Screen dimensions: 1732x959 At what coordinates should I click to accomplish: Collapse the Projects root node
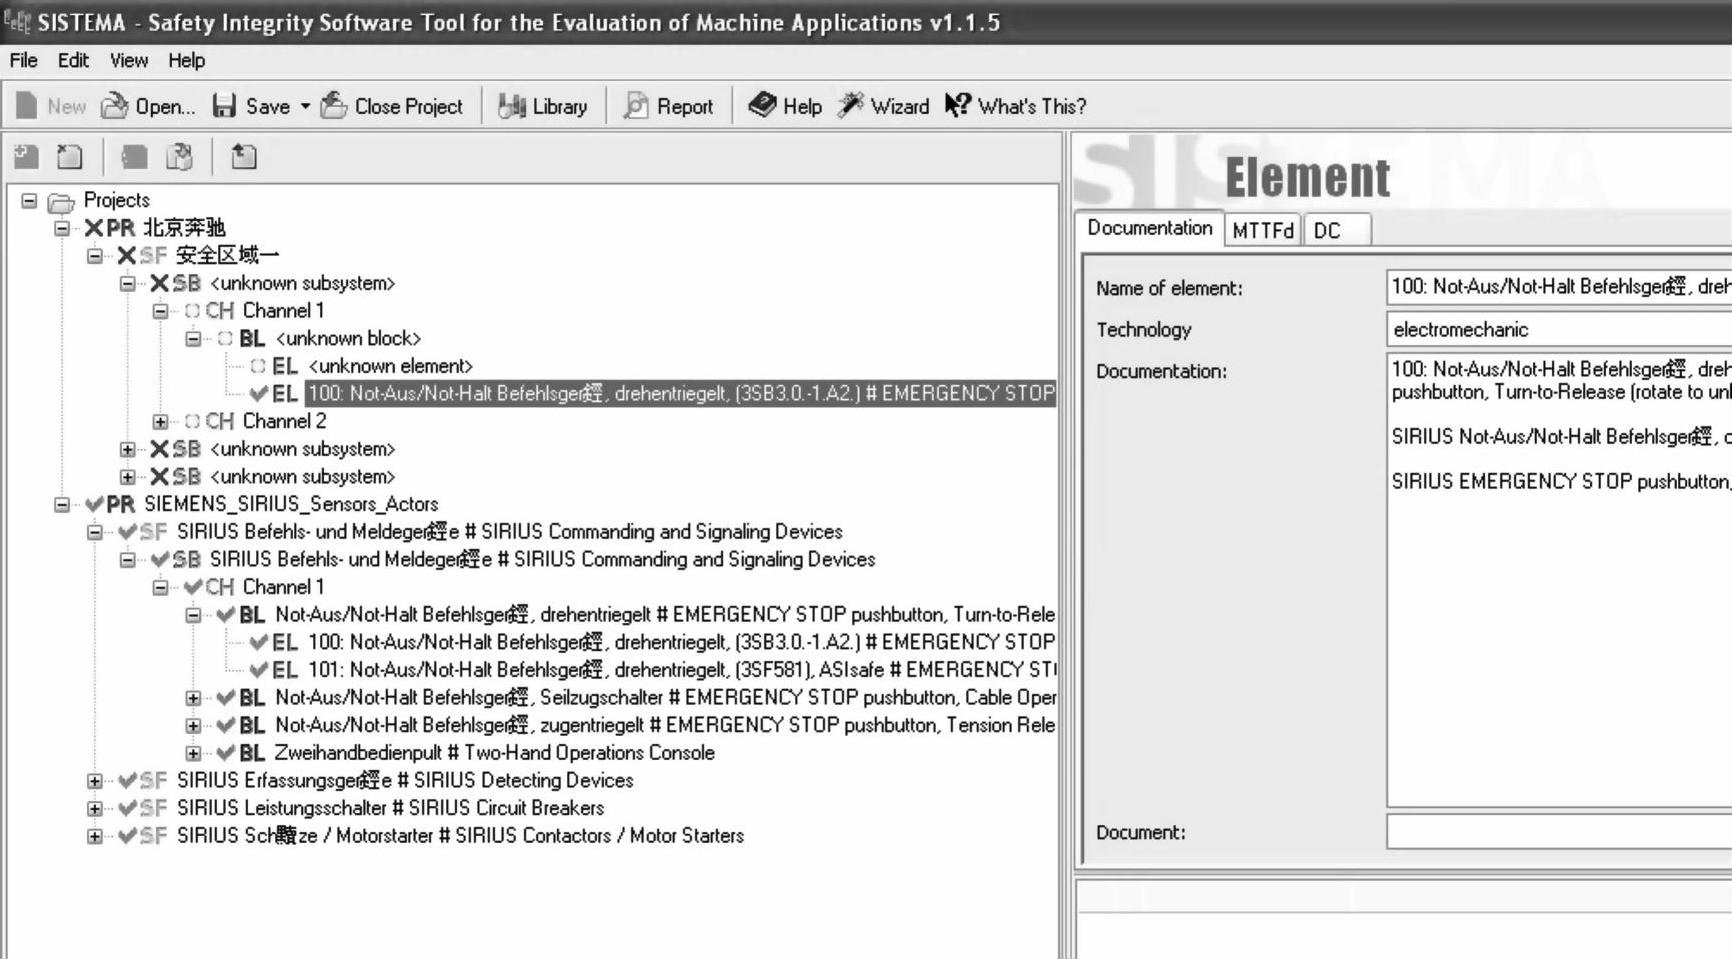pyautogui.click(x=29, y=201)
